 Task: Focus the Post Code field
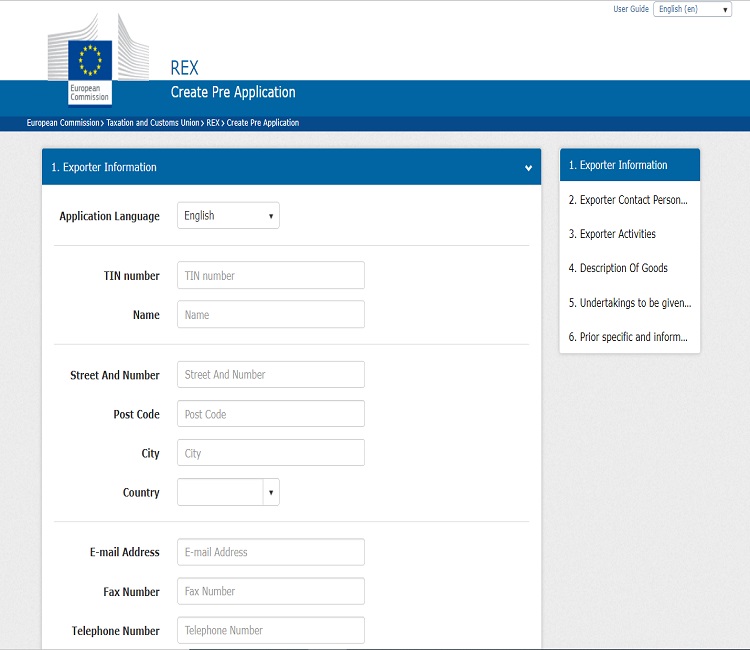click(271, 414)
